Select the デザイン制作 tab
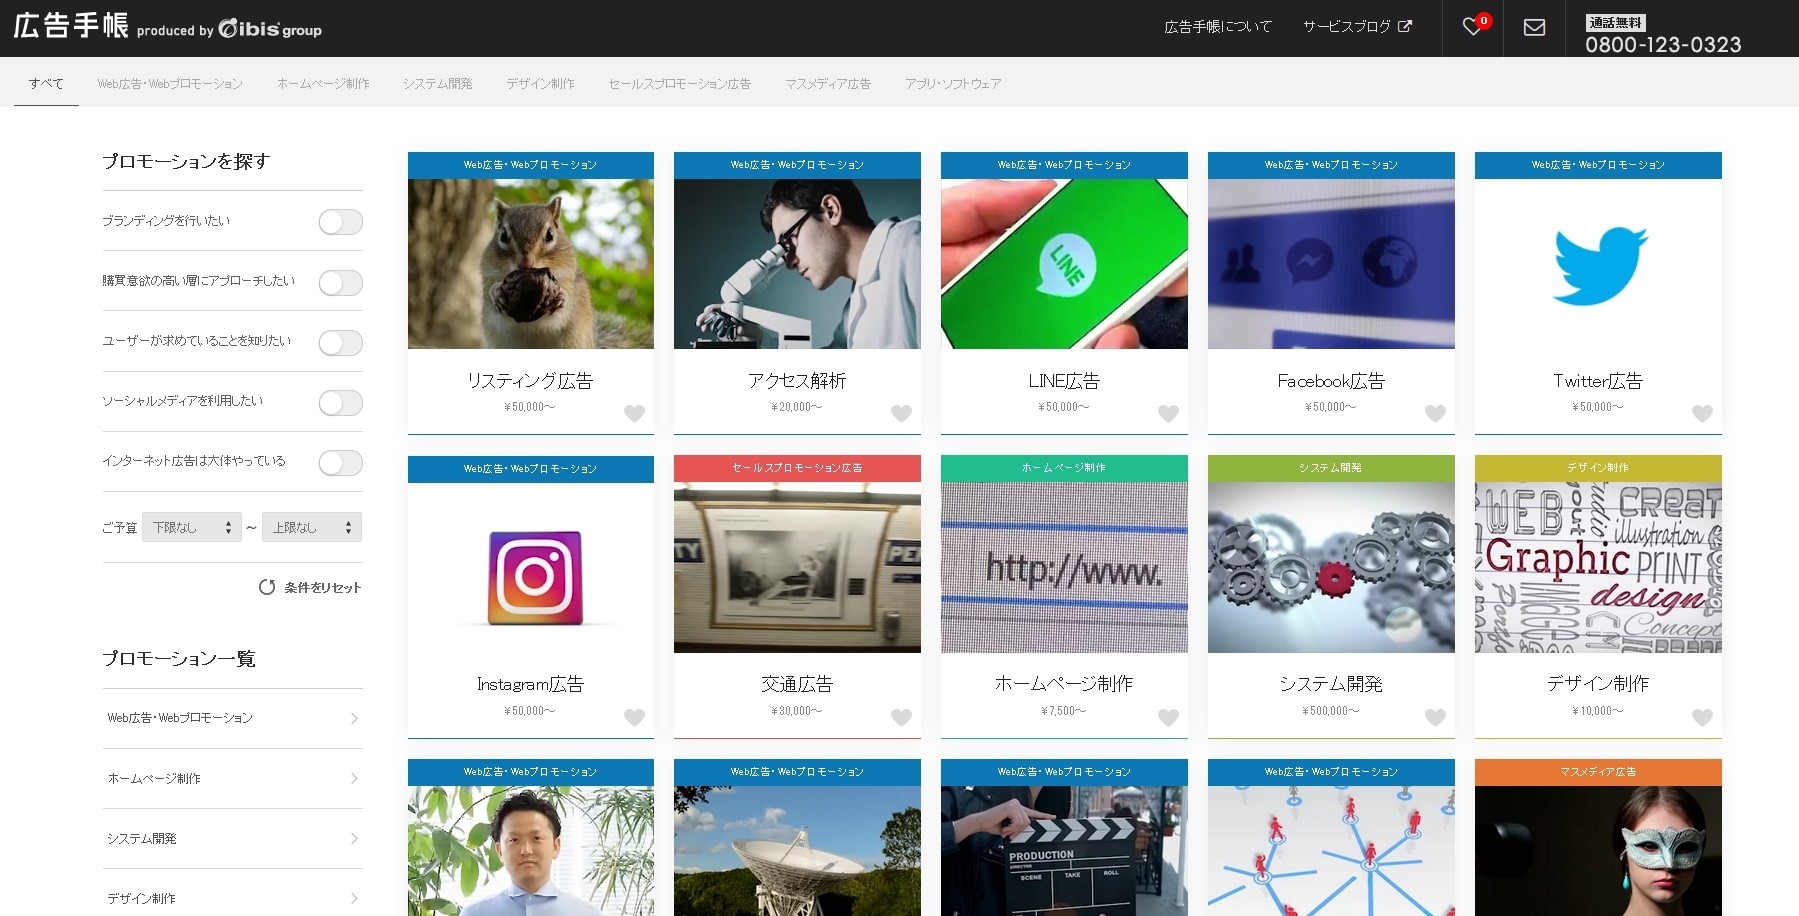Image resolution: width=1799 pixels, height=916 pixels. click(540, 84)
